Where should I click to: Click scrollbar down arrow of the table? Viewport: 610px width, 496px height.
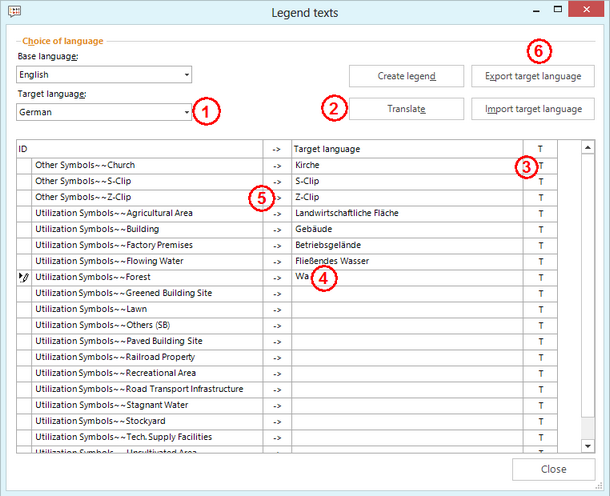(x=588, y=446)
